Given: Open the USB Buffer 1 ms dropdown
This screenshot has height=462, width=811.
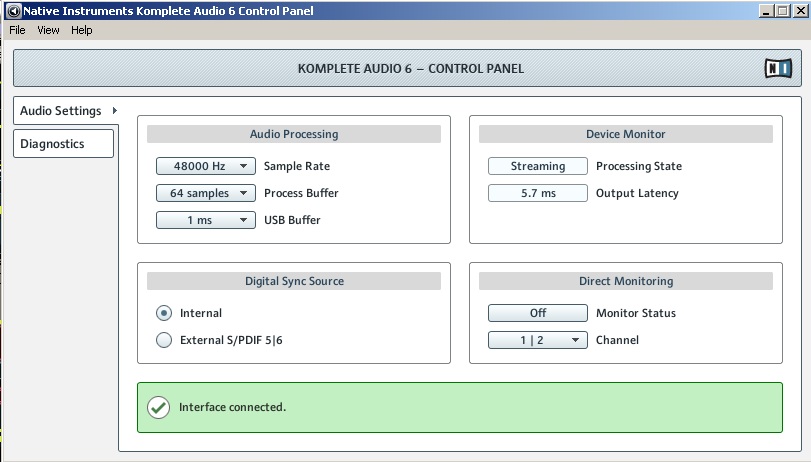Looking at the screenshot, I should tap(205, 220).
